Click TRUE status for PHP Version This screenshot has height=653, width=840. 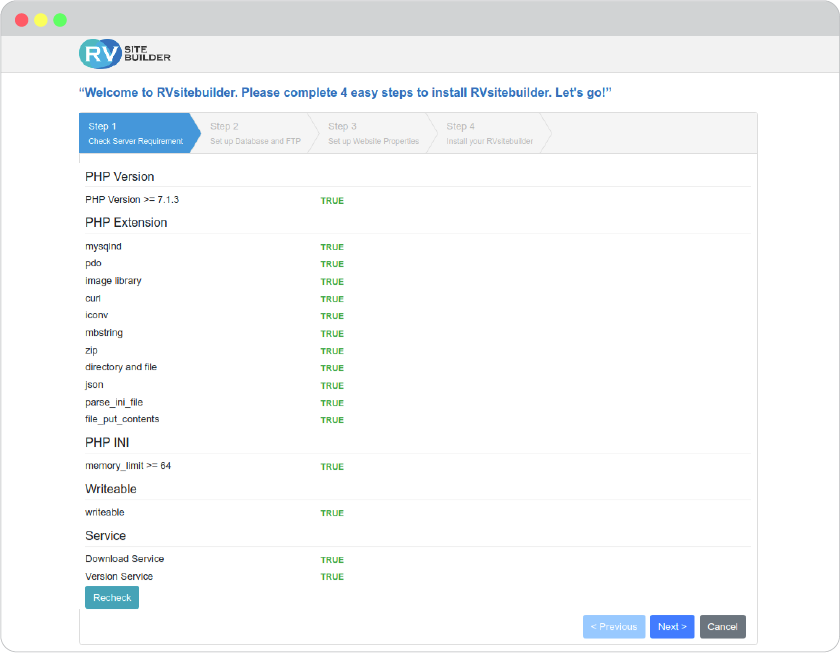[x=332, y=201]
